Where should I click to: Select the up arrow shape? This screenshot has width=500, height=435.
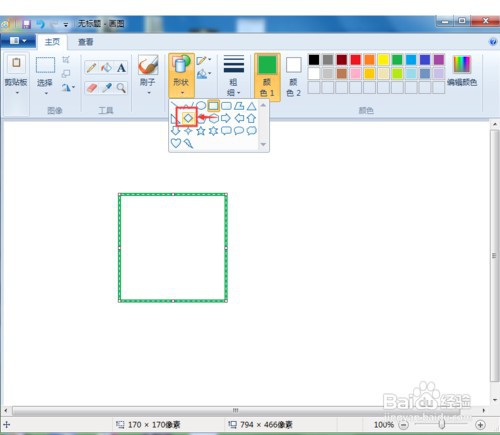[x=251, y=118]
